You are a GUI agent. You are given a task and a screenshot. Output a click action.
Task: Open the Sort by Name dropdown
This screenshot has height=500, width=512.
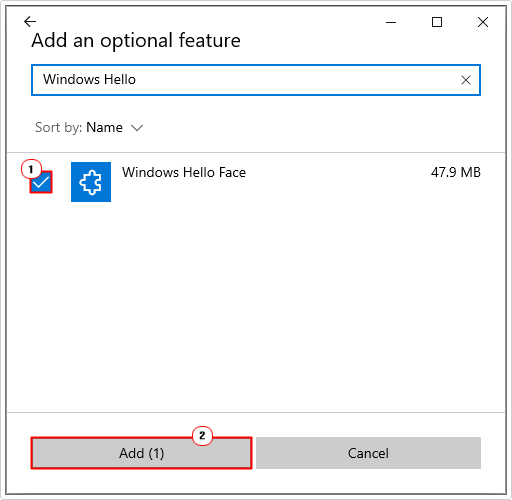tap(89, 128)
